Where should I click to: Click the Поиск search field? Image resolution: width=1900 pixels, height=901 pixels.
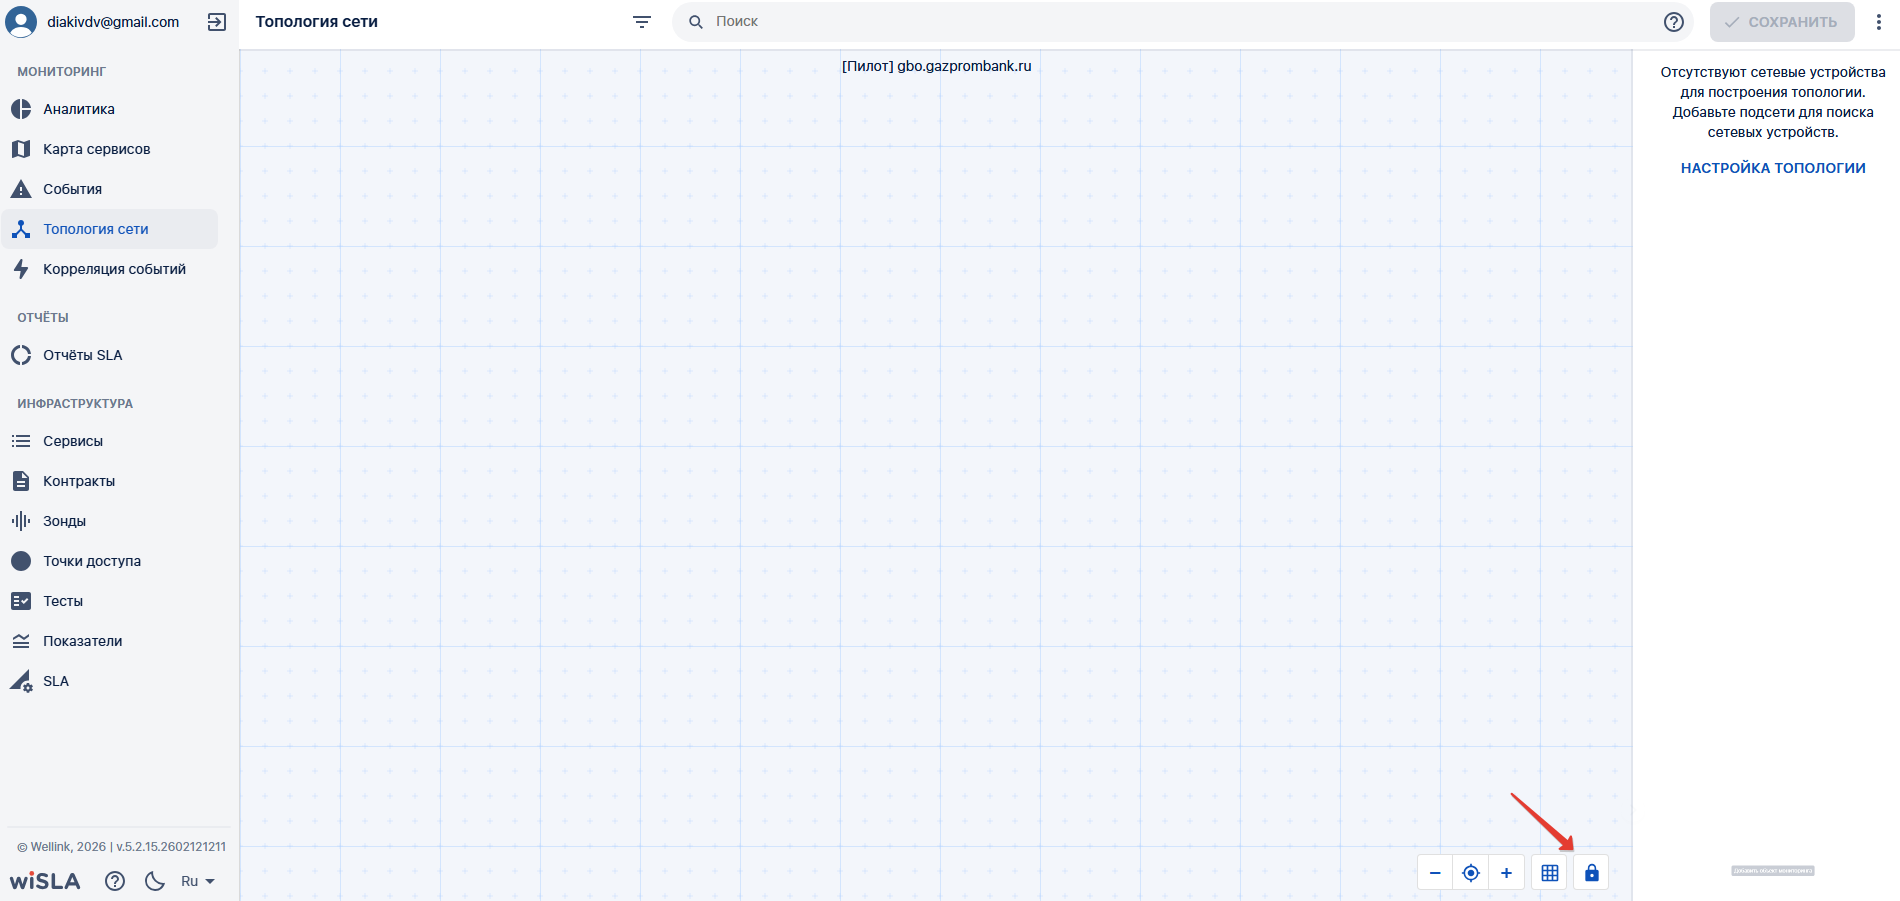[1180, 22]
